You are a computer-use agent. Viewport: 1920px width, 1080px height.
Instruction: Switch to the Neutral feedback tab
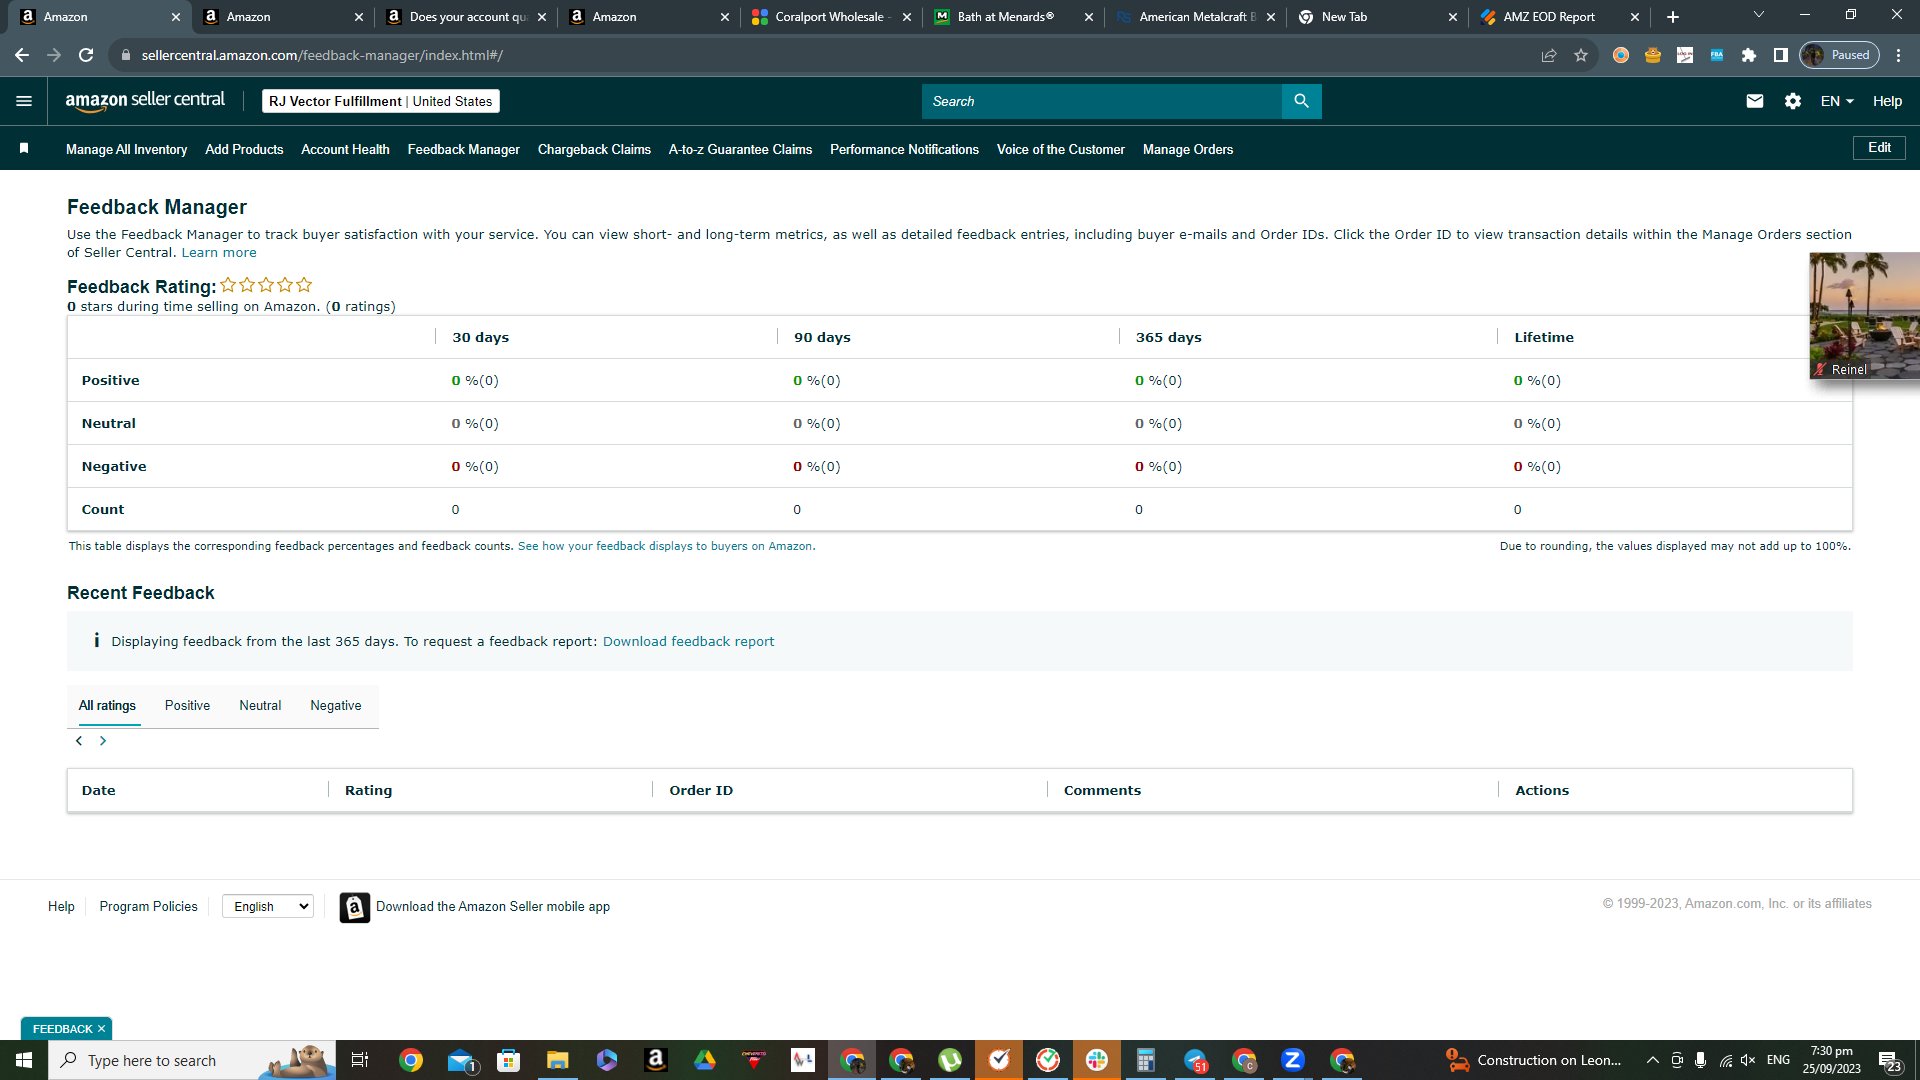pos(260,706)
